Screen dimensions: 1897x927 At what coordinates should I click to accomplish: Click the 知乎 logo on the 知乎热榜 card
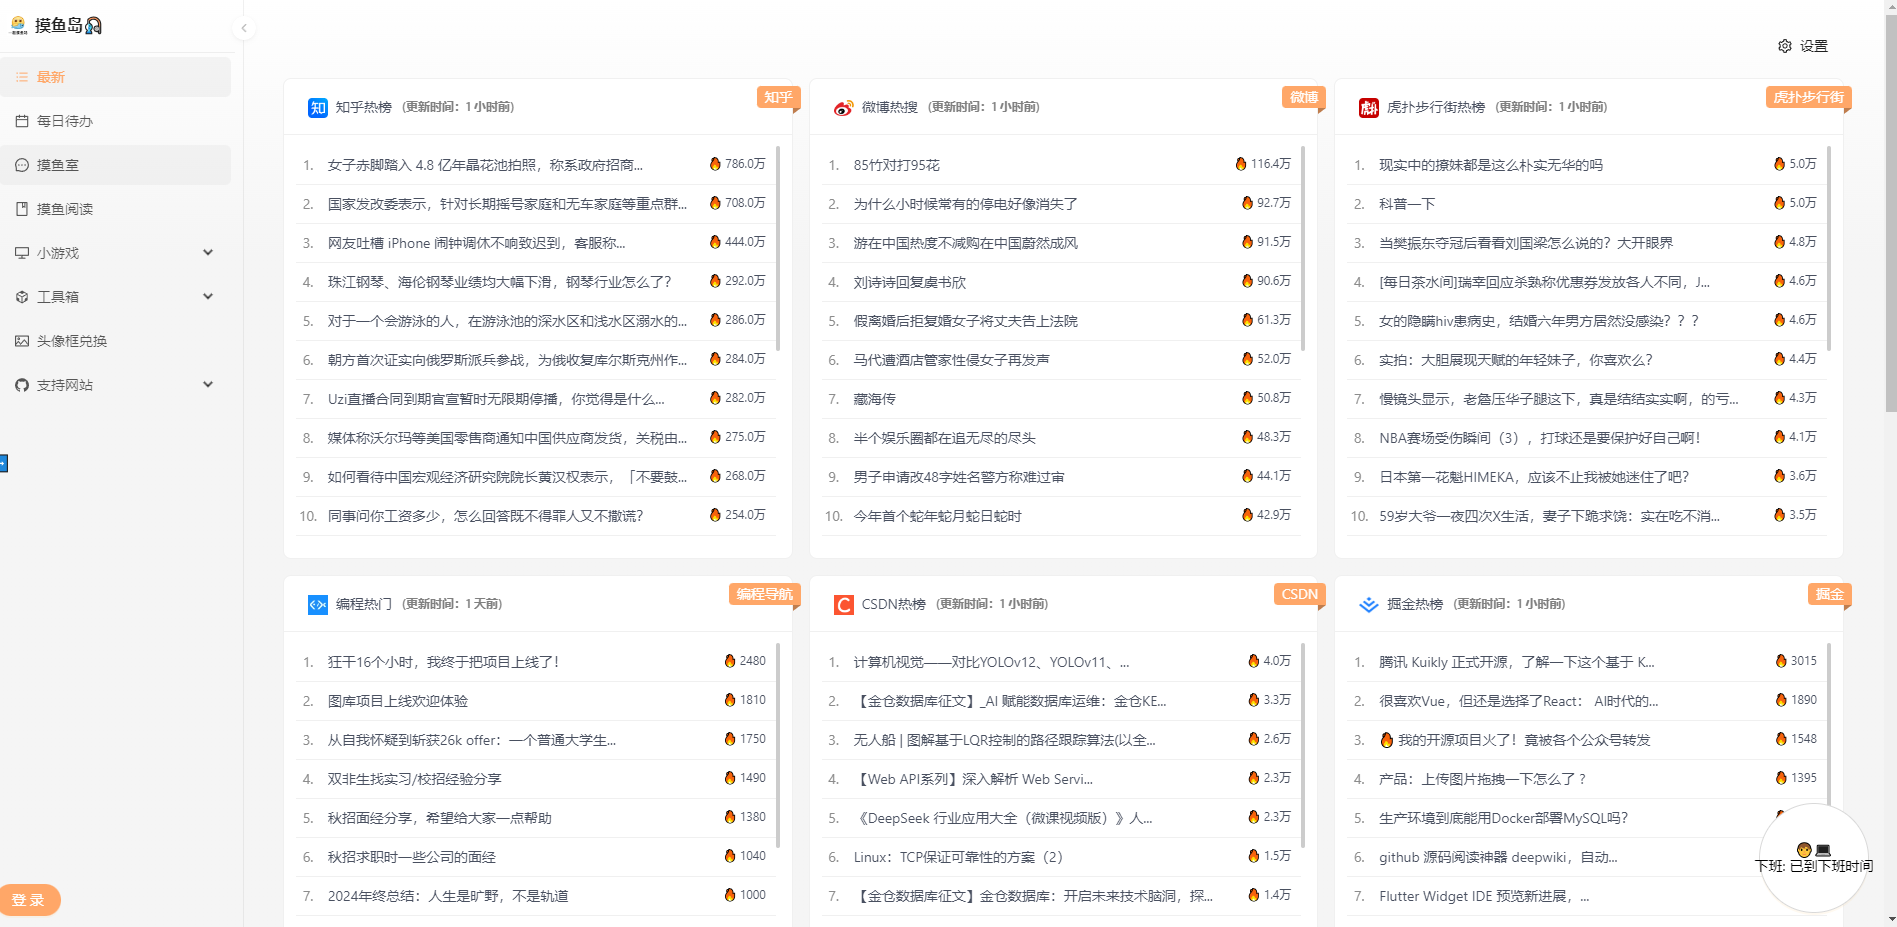click(x=317, y=107)
